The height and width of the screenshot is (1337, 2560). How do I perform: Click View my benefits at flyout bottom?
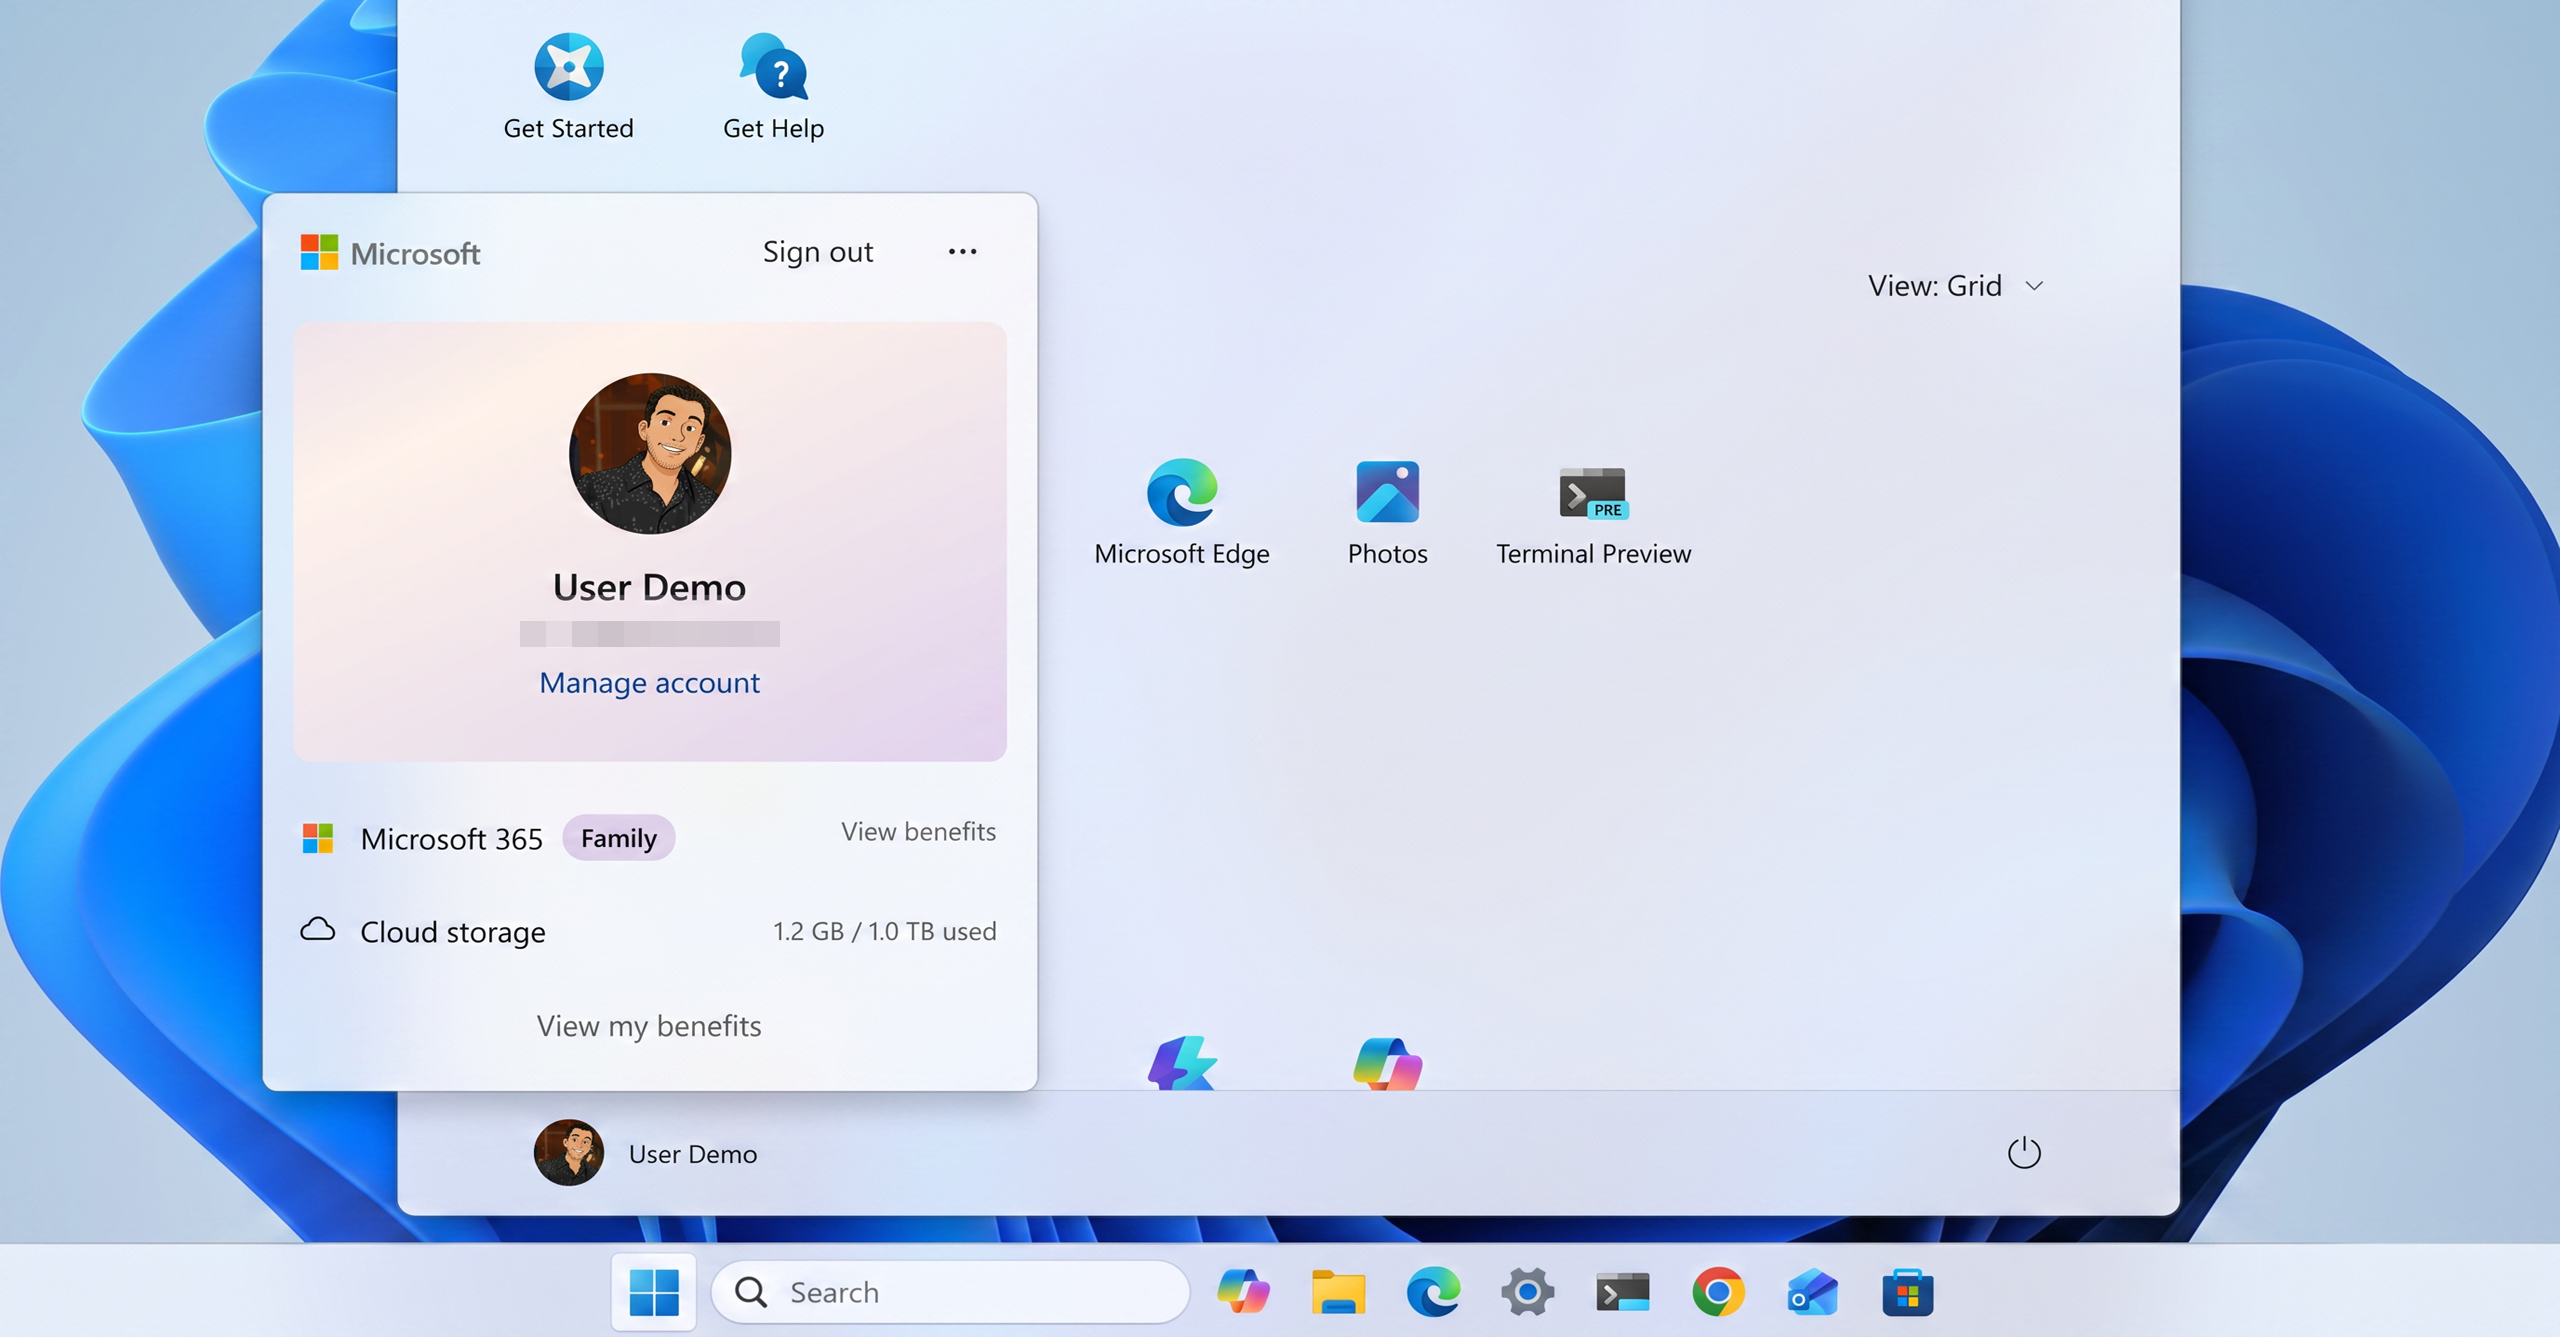649,1026
